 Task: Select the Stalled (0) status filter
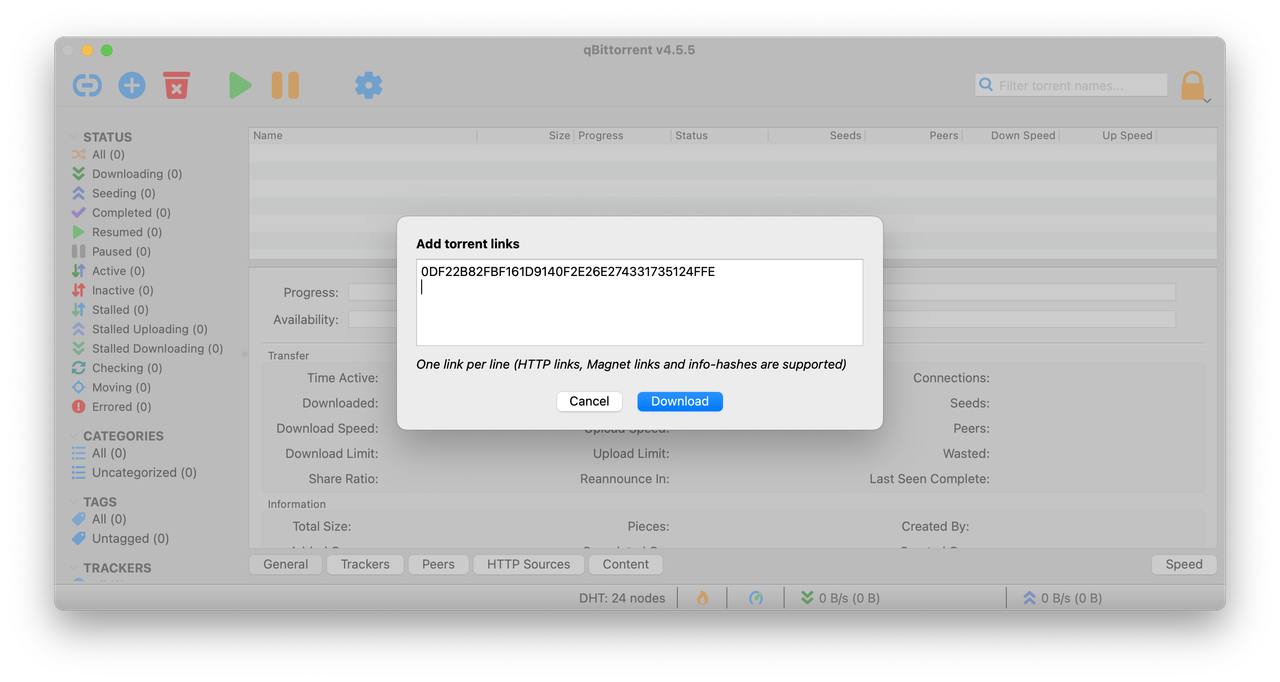(110, 310)
